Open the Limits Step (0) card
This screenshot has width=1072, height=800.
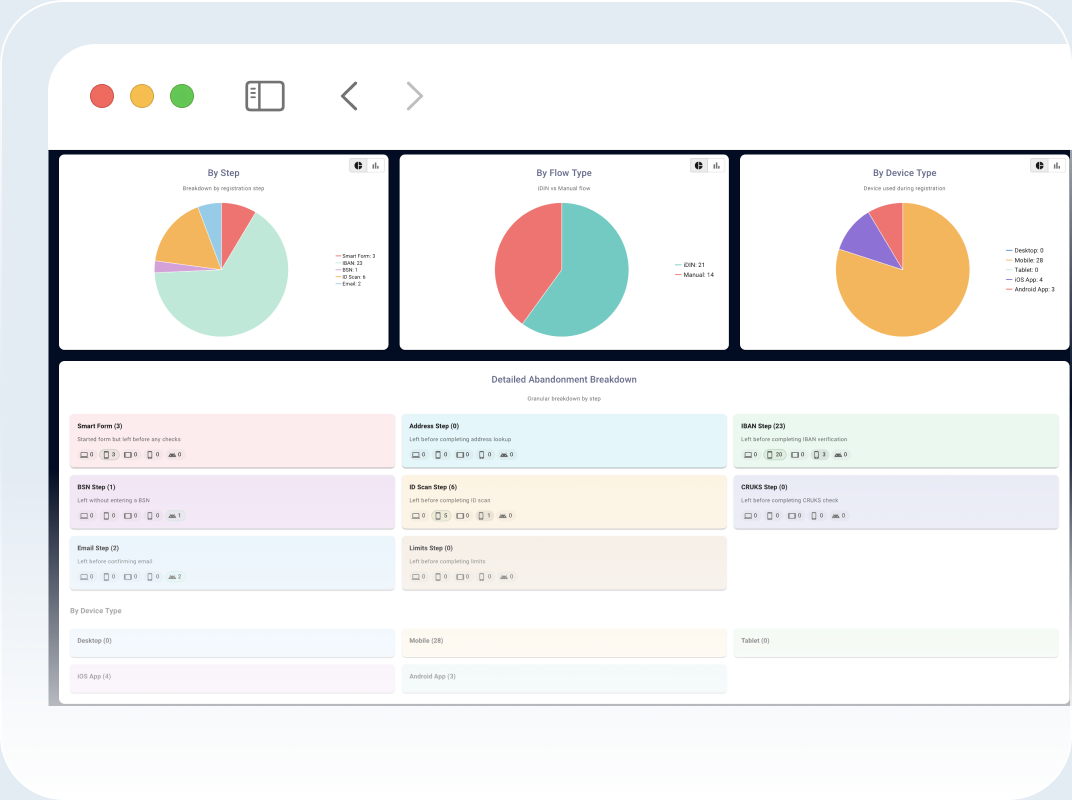(x=564, y=563)
